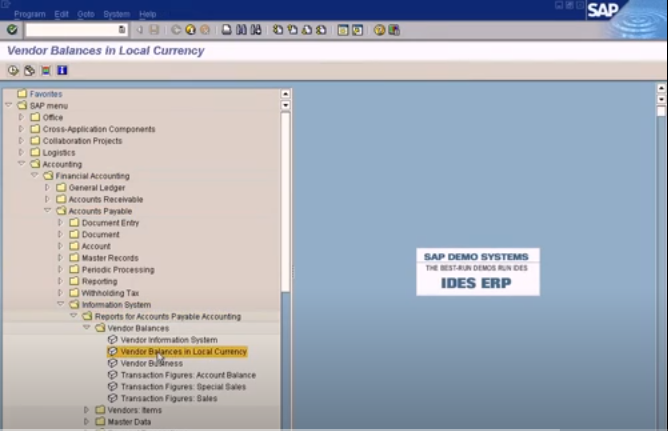Screen dimensions: 668x431
Task: Select Transaction Figures: Sales report
Action: tap(169, 398)
